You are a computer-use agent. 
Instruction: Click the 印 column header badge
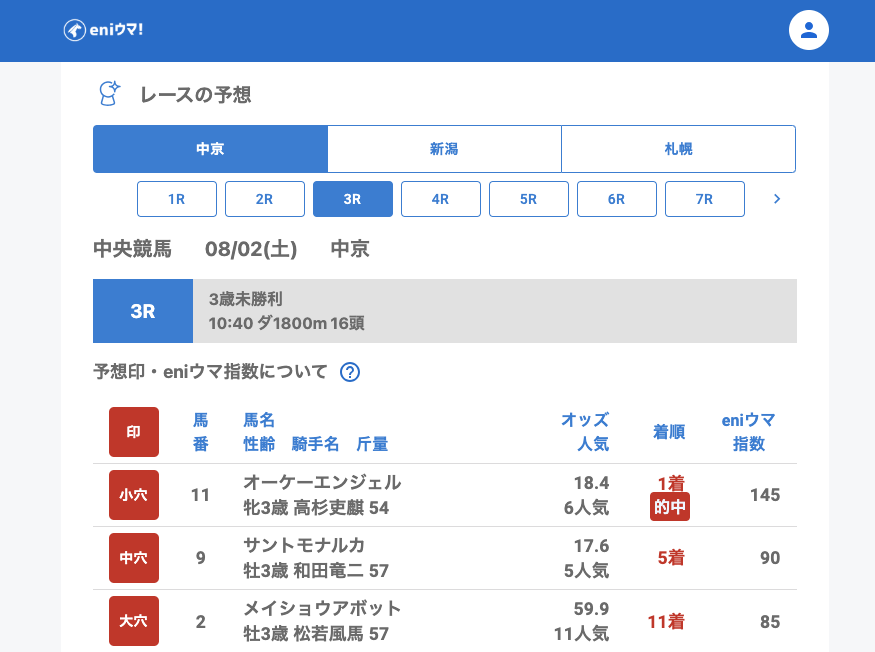tap(134, 432)
